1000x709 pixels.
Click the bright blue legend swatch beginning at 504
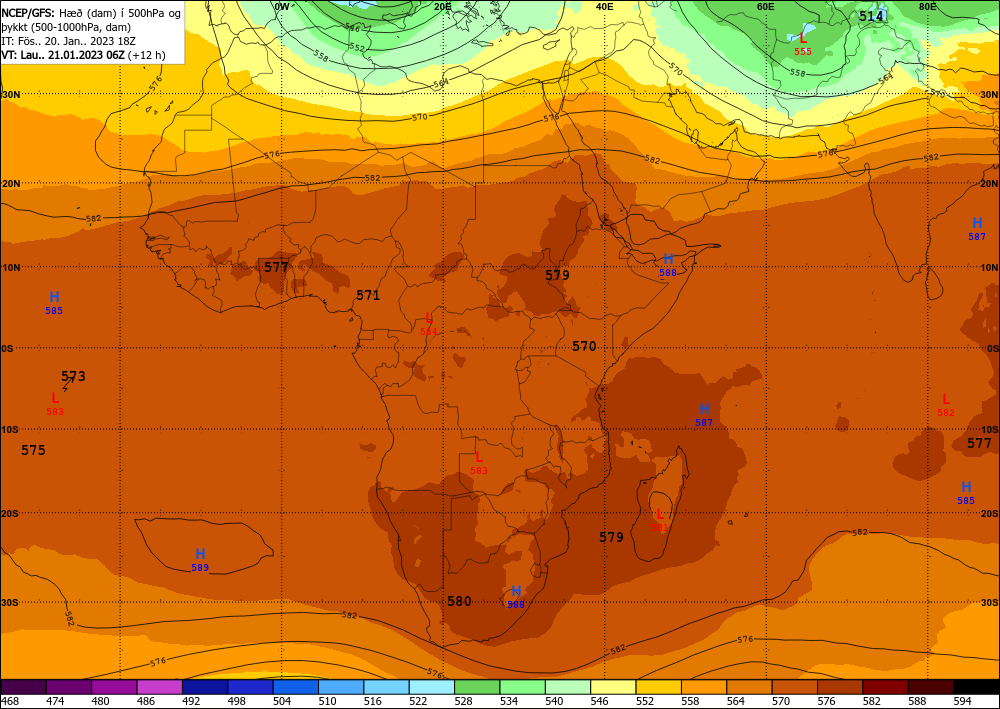coord(295,687)
